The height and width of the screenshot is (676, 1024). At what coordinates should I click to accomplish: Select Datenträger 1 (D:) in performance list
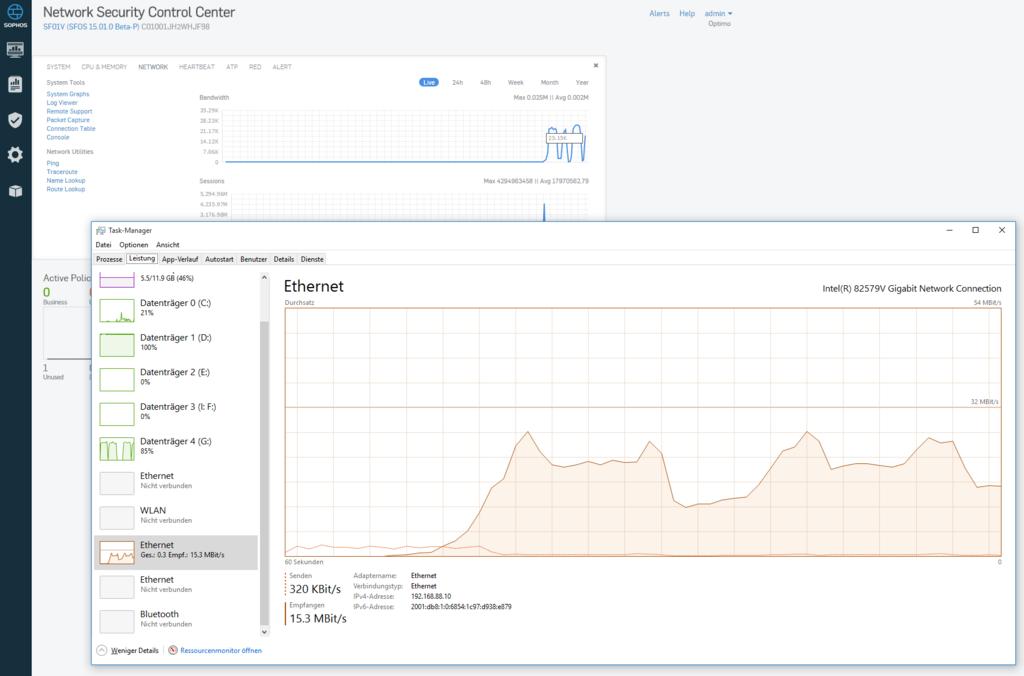pos(176,345)
